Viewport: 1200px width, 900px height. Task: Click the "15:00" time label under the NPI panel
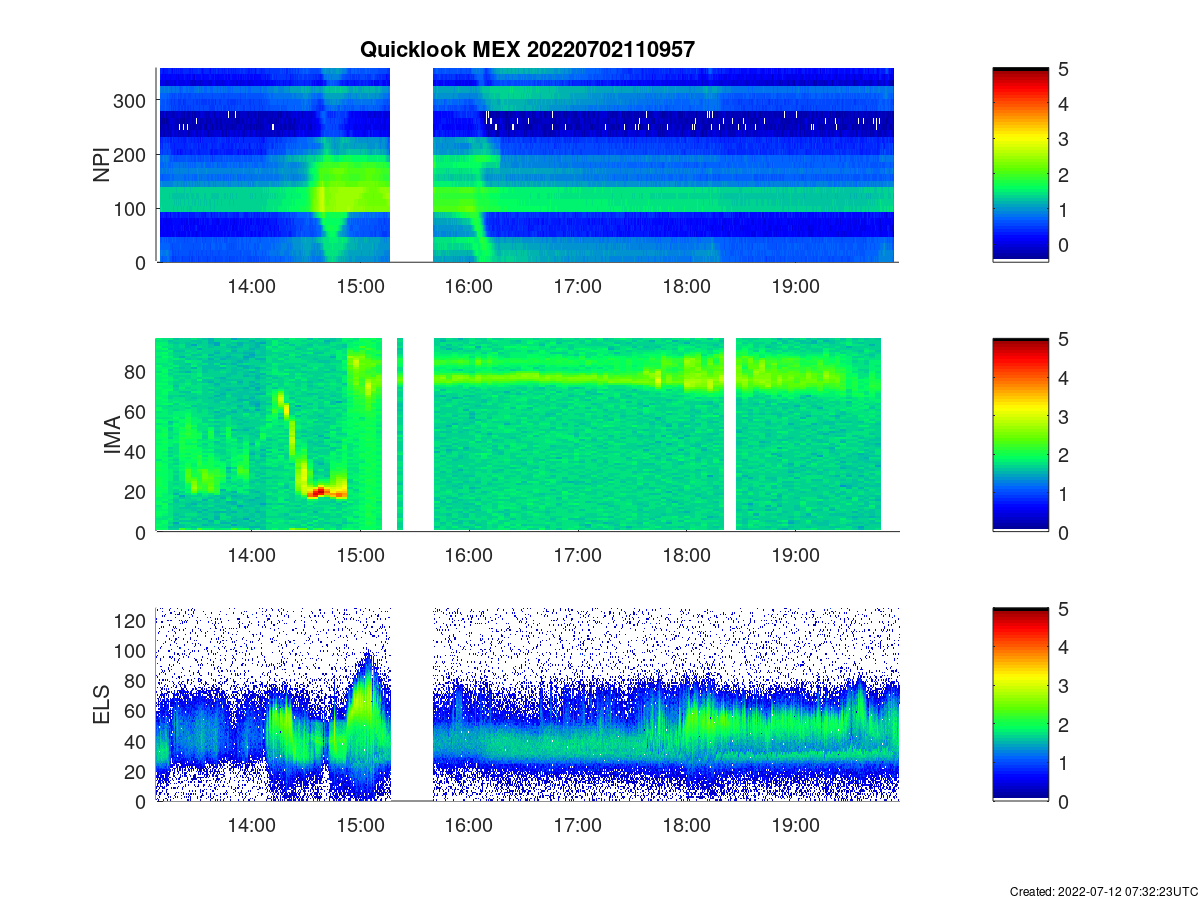coord(360,286)
